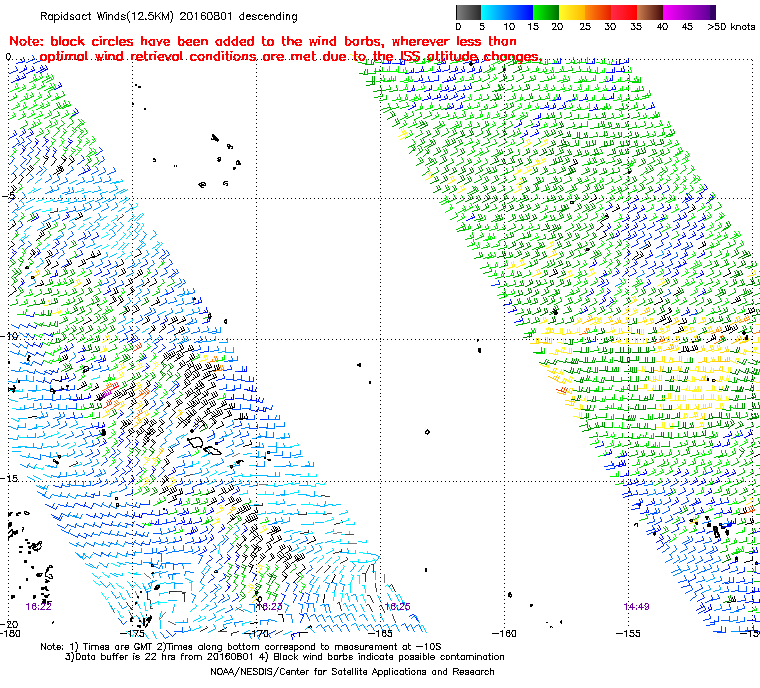This screenshot has width=760, height=688.
Task: Select the red 30-35 knots legend color
Action: [x=624, y=12]
